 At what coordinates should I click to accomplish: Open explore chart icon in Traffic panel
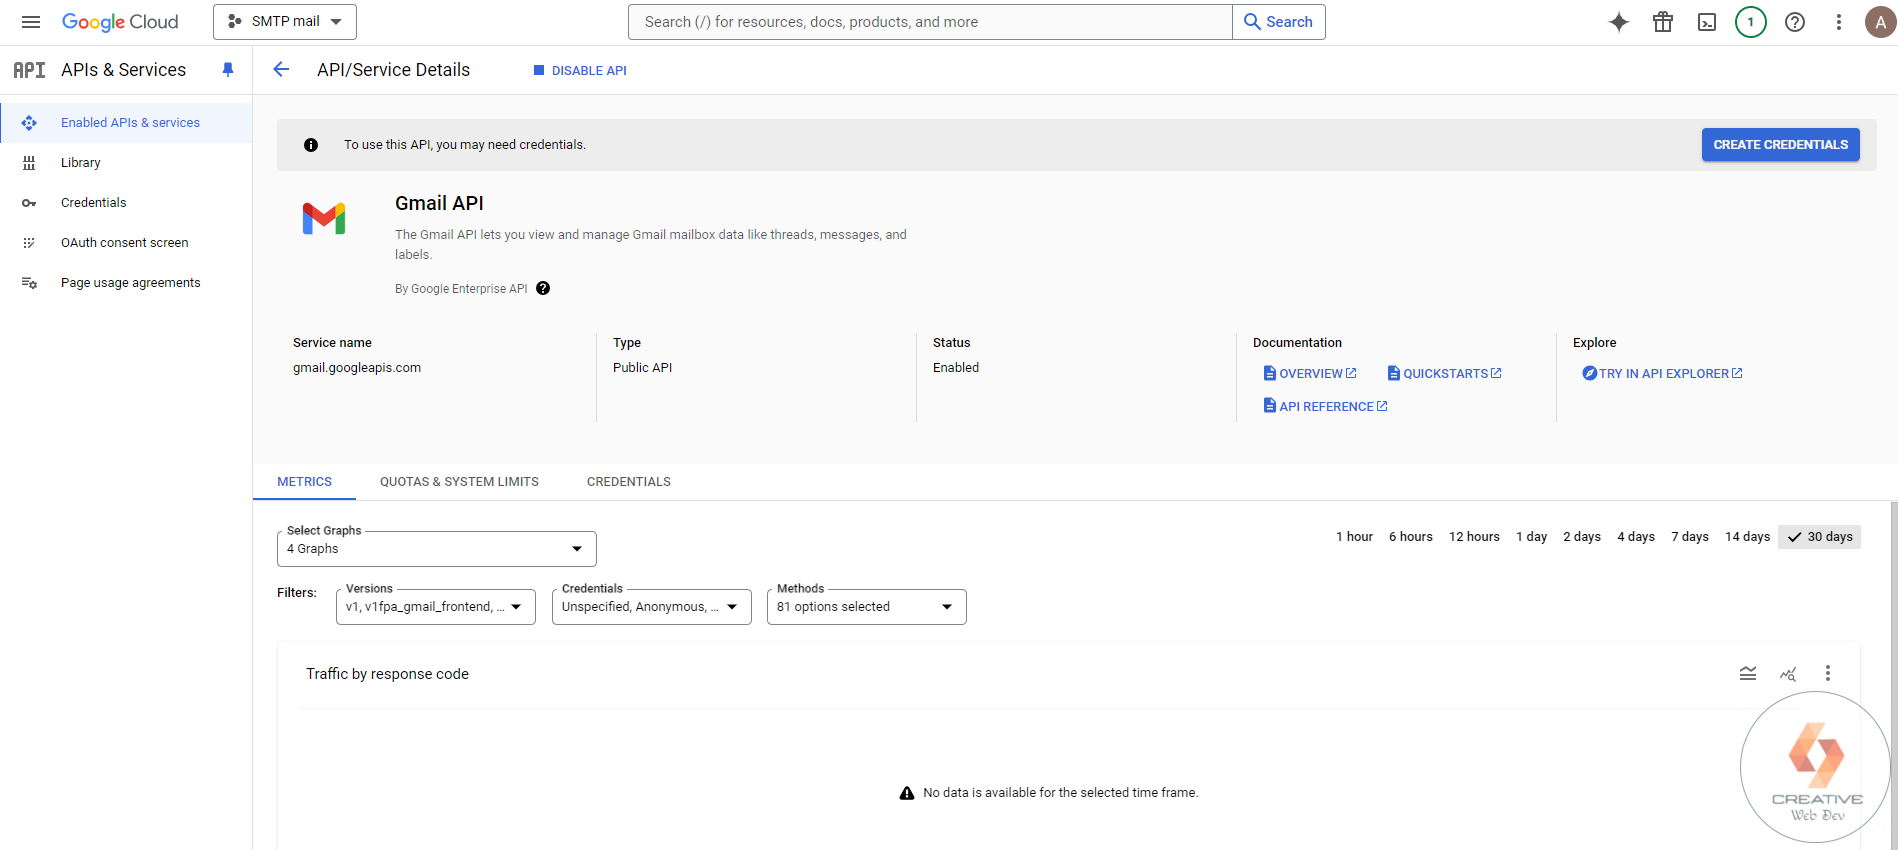1788,674
